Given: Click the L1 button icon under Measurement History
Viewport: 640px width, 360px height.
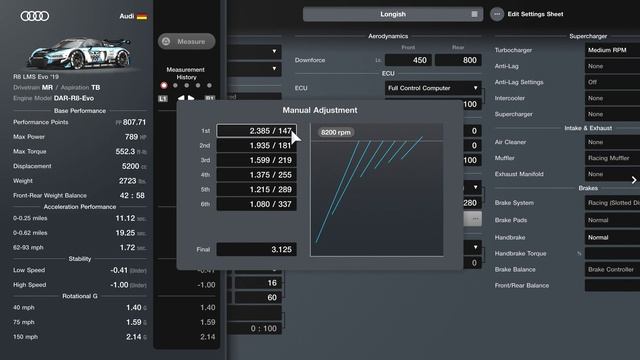Looking at the screenshot, I should [162, 99].
